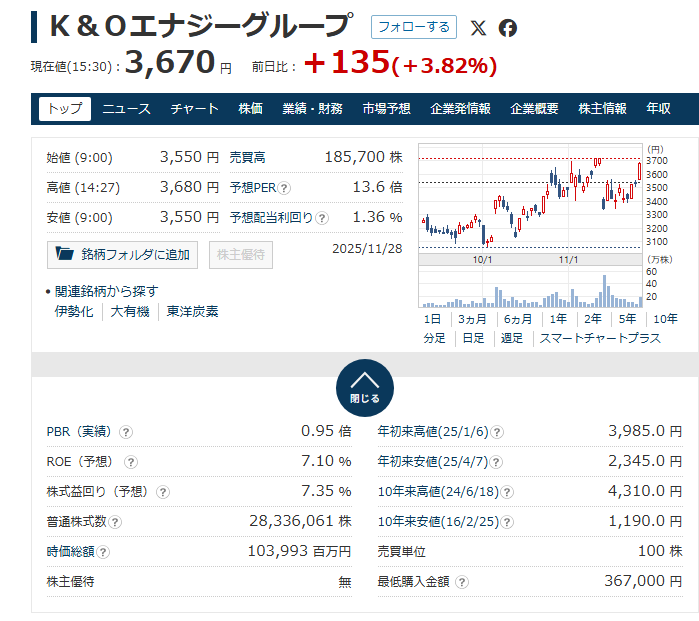This screenshot has height=621, width=699.
Task: Open the スマートチャートプラス link
Action: (600, 338)
